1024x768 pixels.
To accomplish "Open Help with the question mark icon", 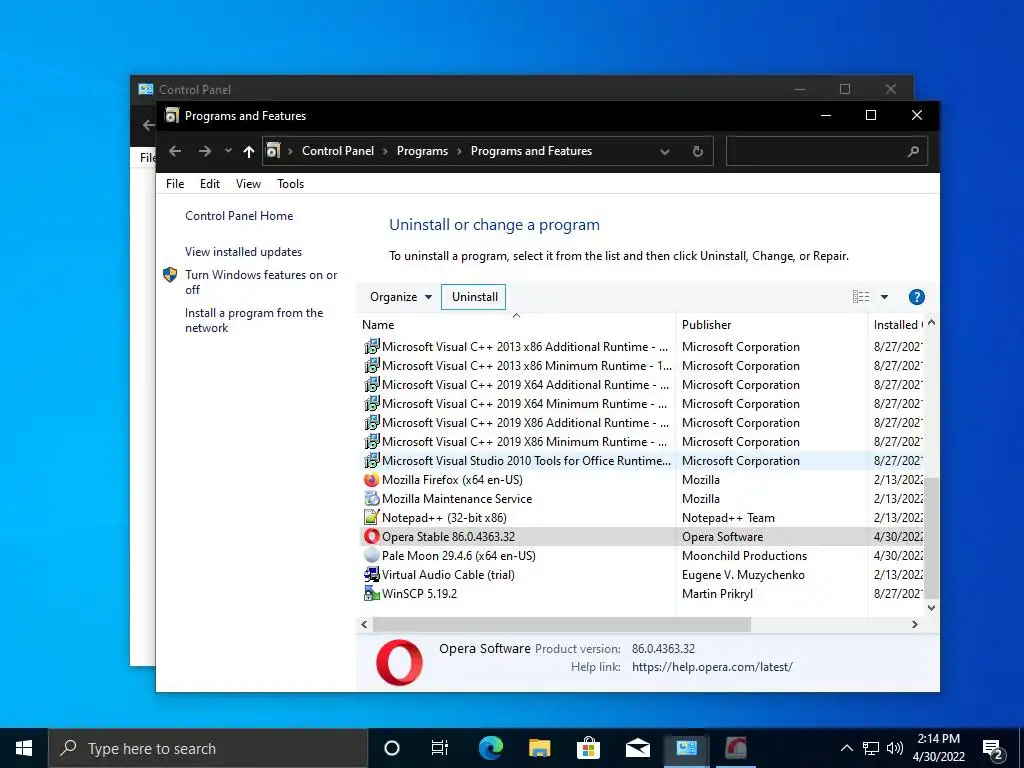I will 916,297.
